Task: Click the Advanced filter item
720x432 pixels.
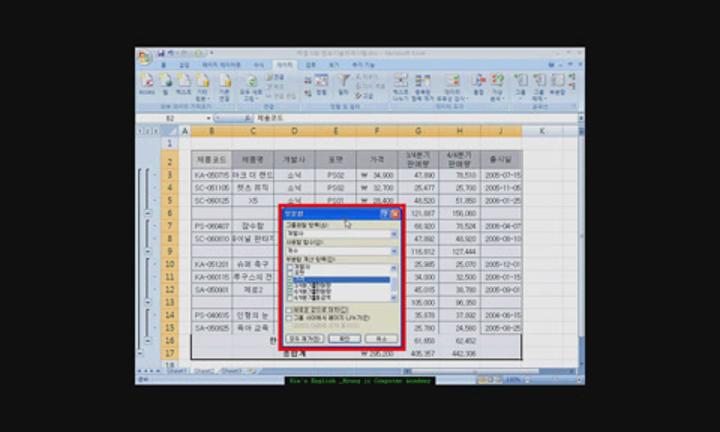Action: tap(364, 96)
